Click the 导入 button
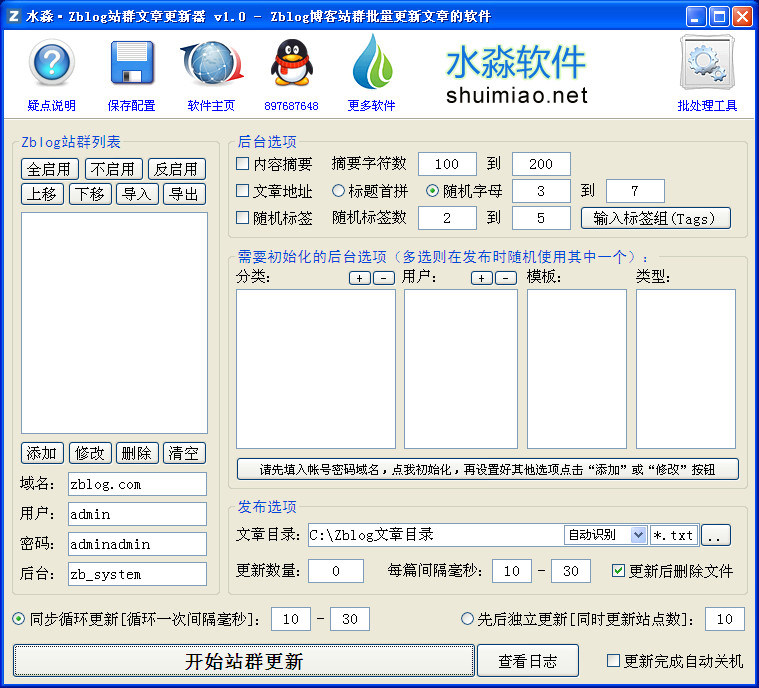 click(137, 194)
